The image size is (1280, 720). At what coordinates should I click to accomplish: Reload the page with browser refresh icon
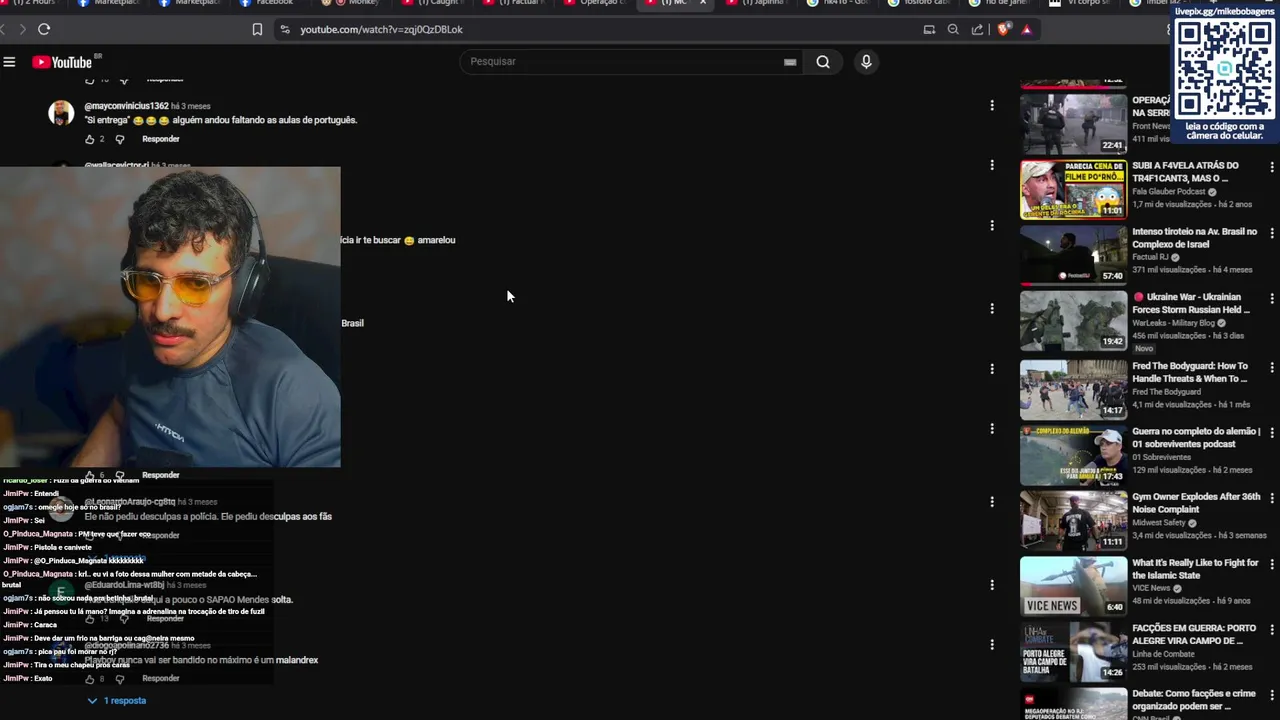pyautogui.click(x=44, y=29)
